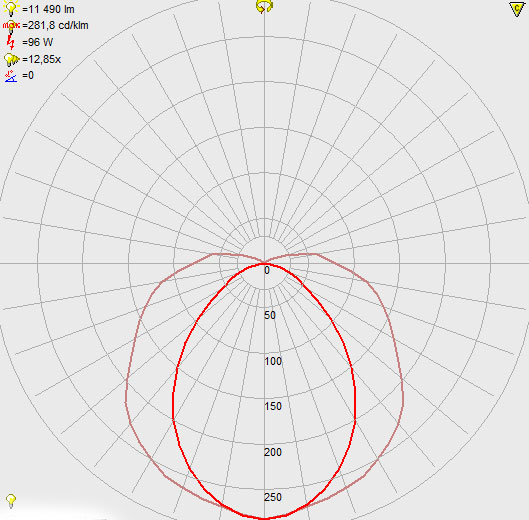Select the 281,8 cd/klm maximum value

coord(55,25)
